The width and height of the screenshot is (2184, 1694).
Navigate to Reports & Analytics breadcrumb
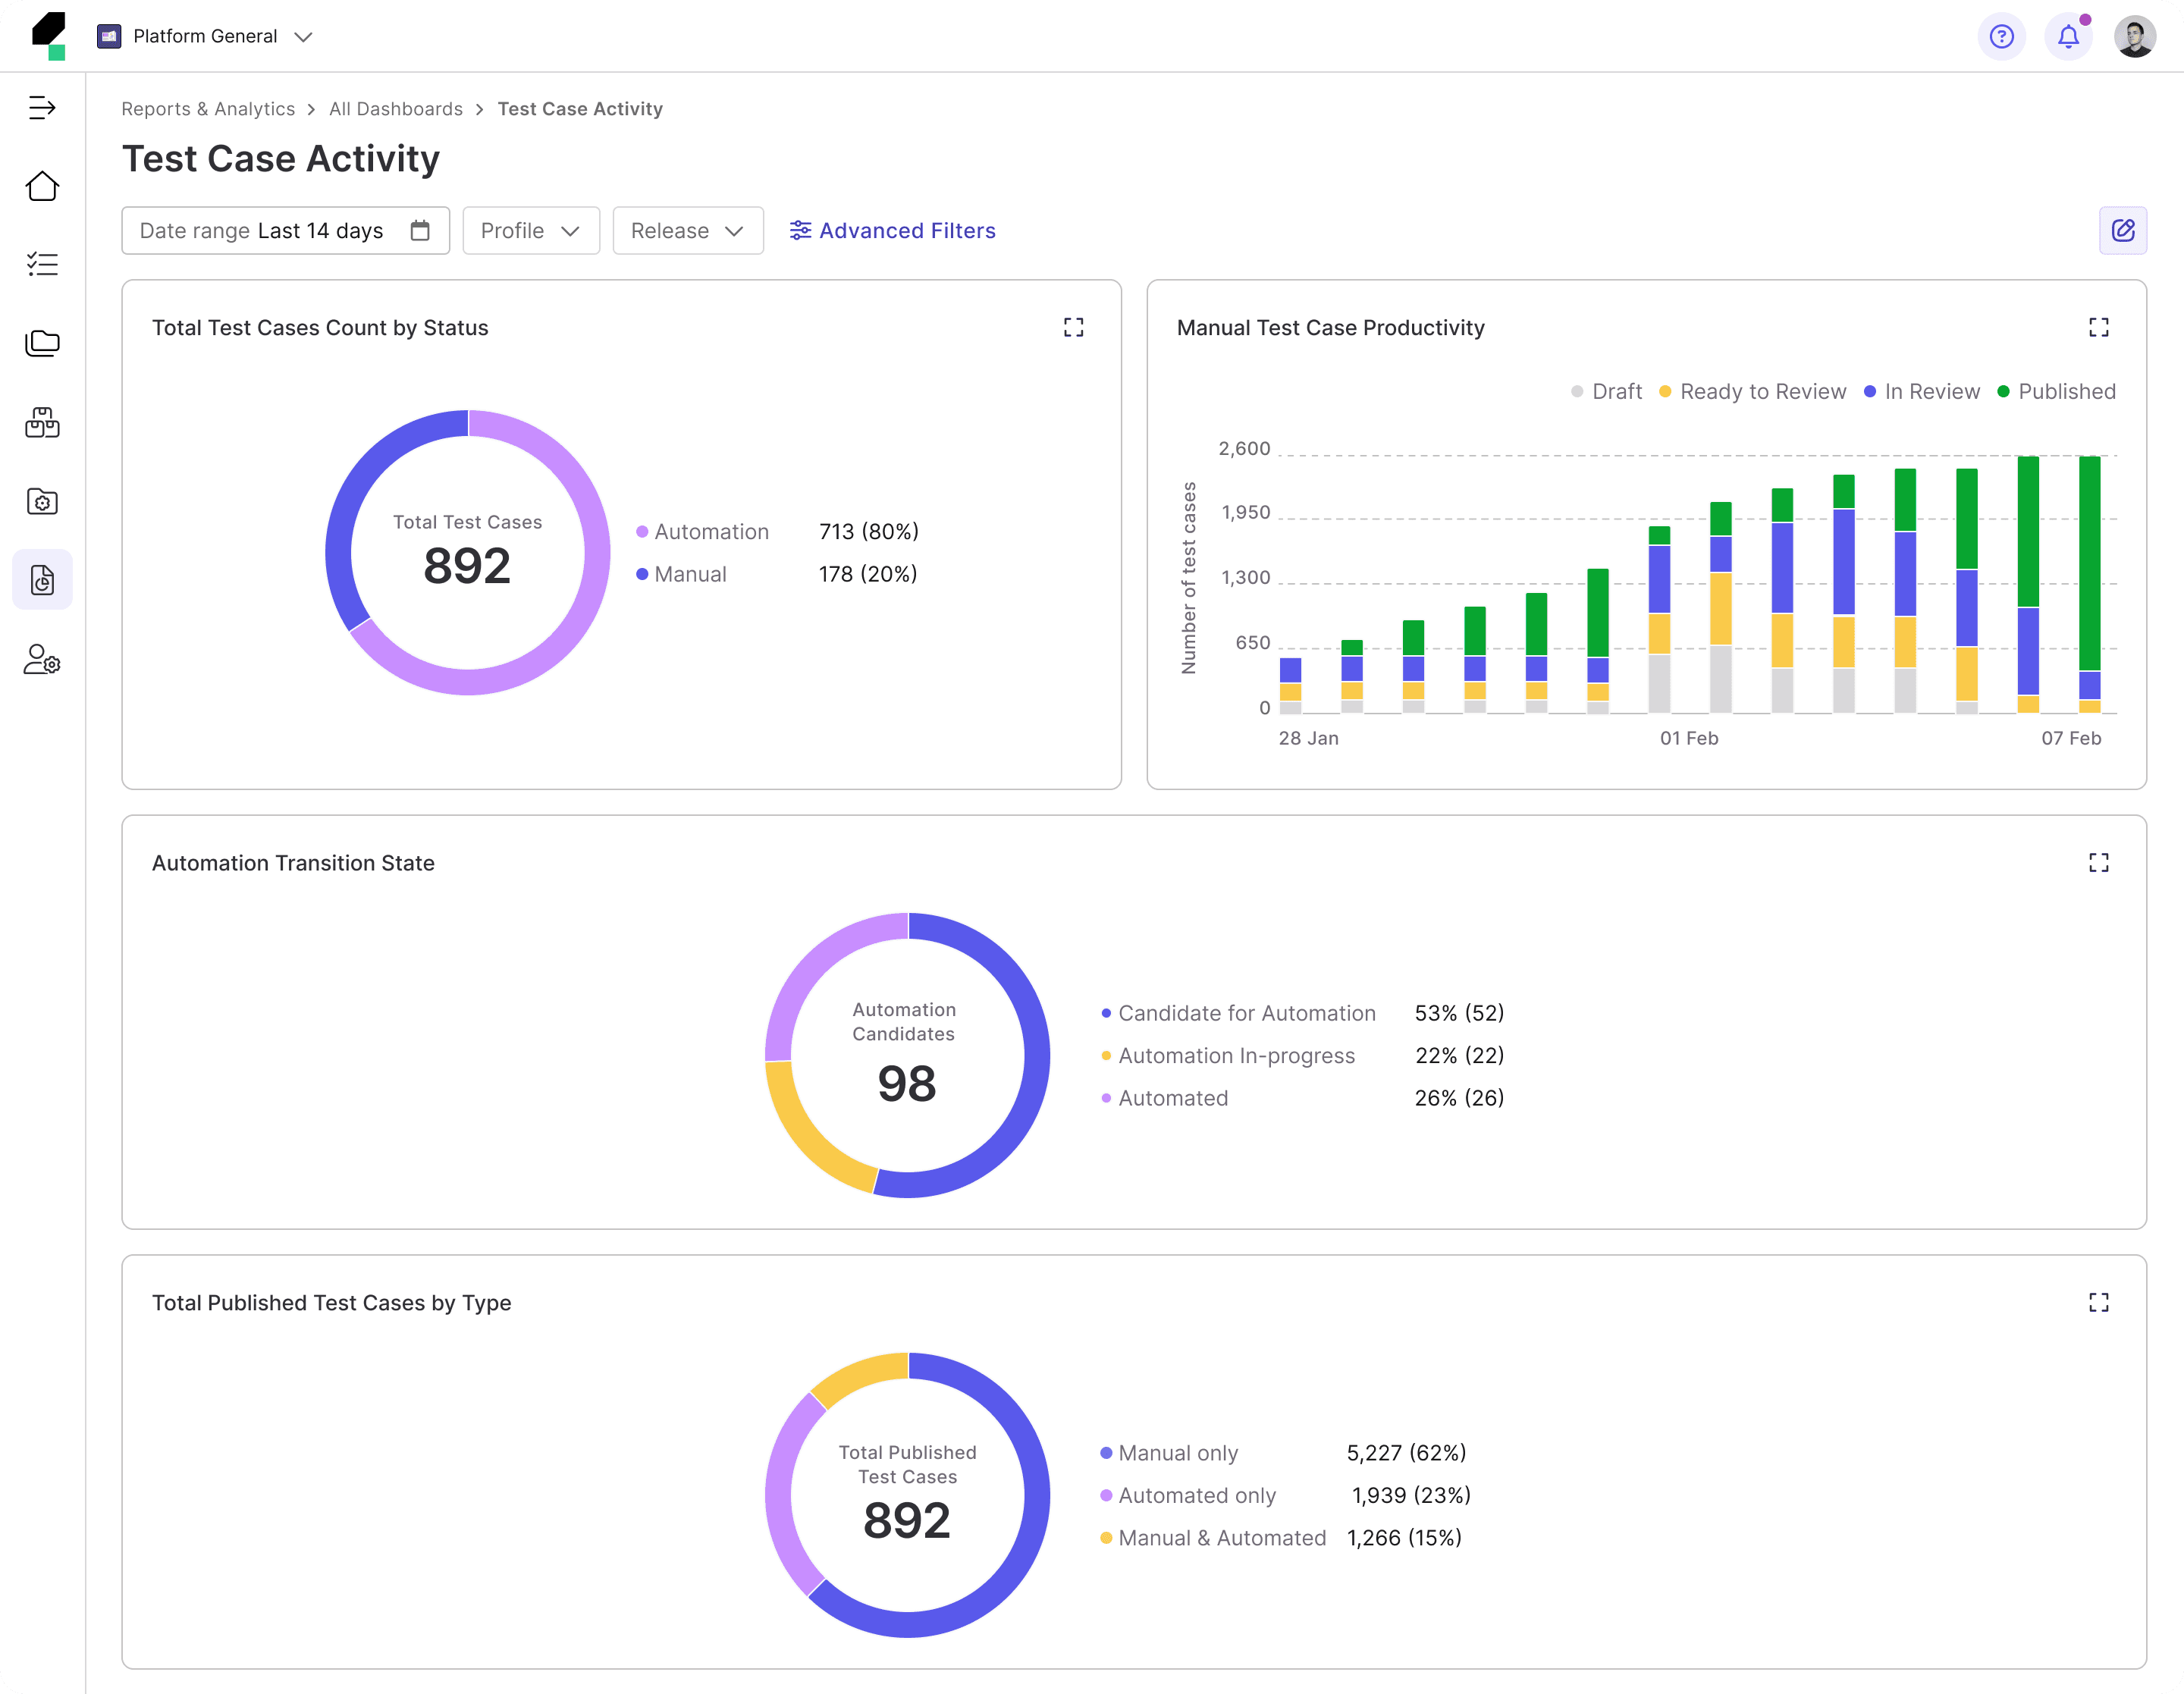[x=208, y=109]
